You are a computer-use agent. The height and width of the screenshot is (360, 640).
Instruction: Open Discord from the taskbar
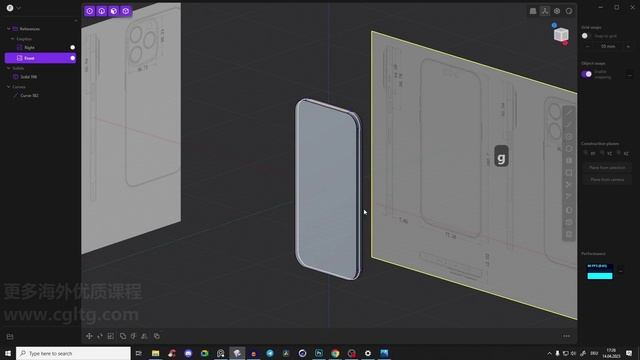(x=188, y=353)
